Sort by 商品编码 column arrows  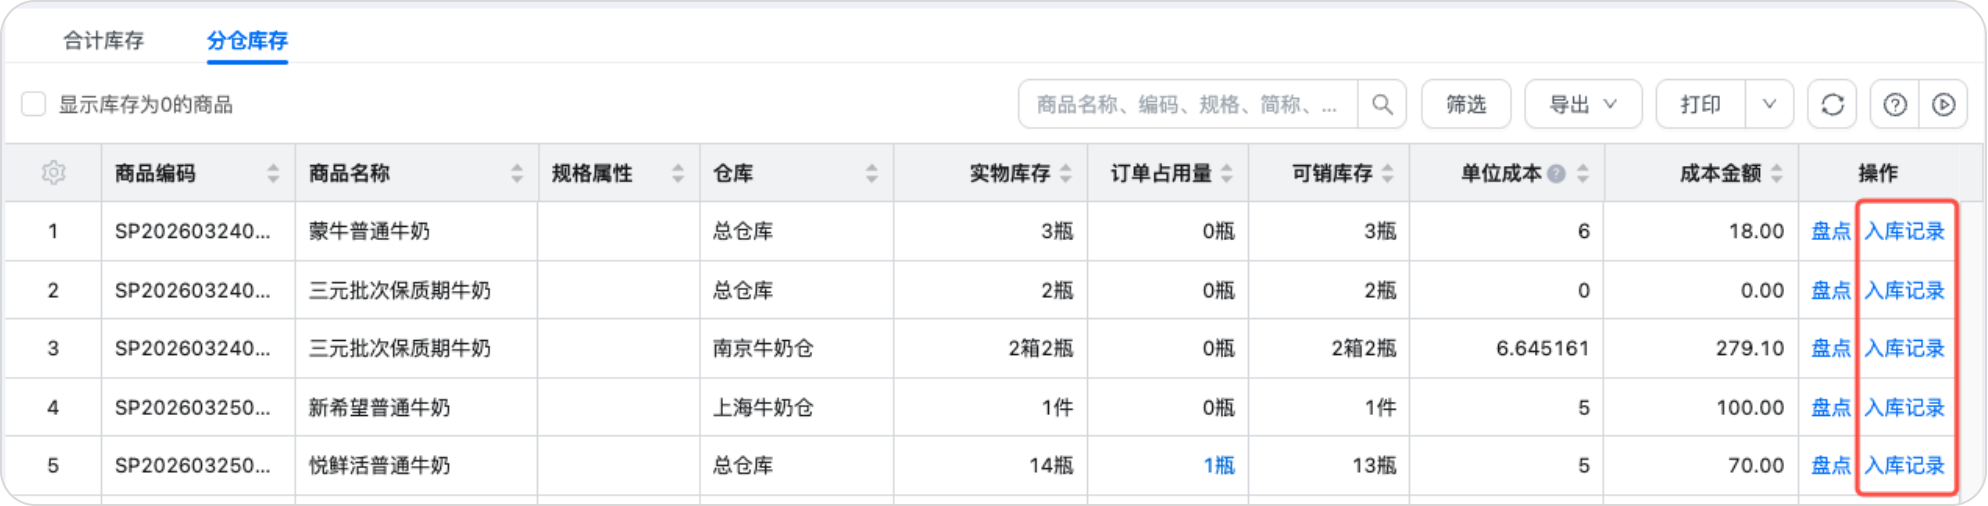click(x=273, y=173)
